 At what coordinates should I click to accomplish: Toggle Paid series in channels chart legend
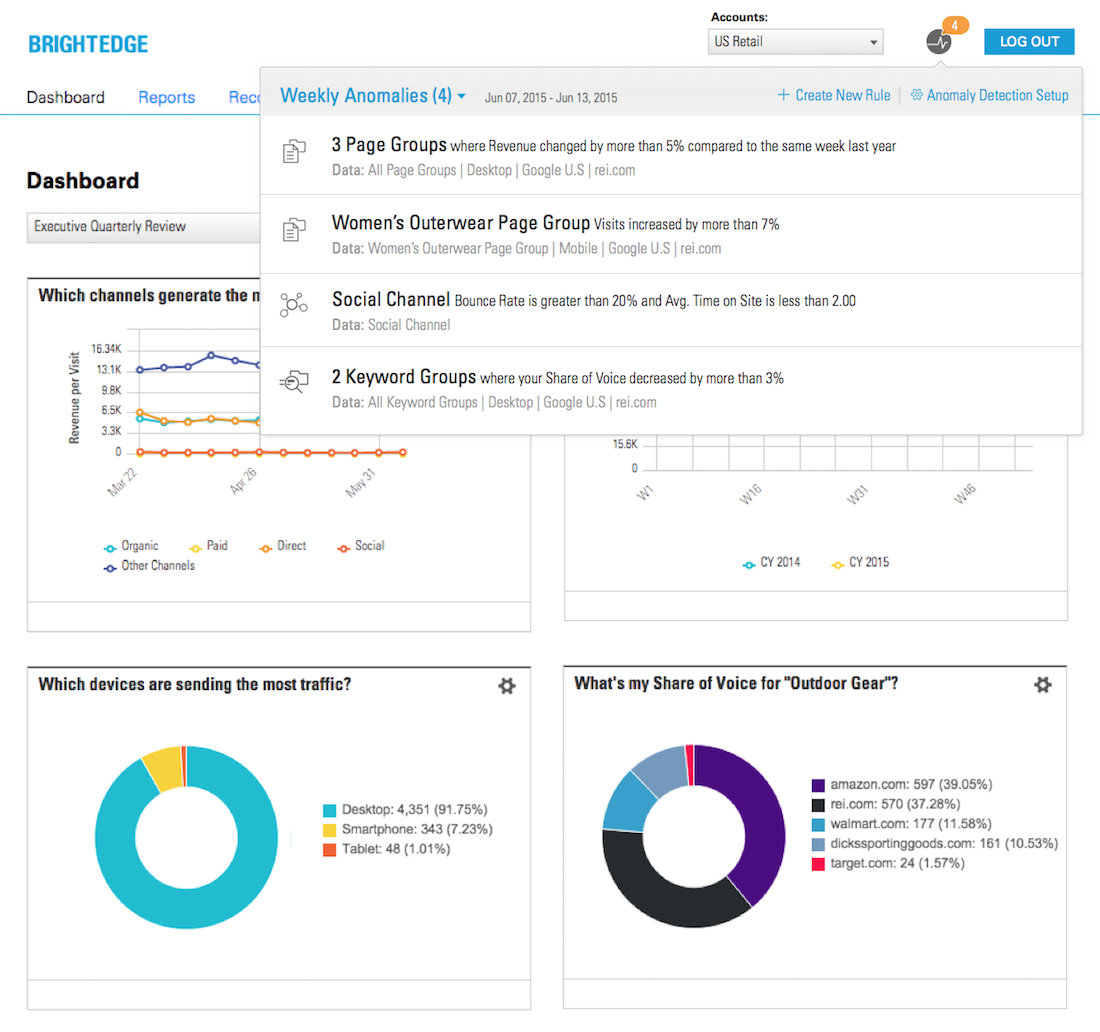(x=208, y=546)
